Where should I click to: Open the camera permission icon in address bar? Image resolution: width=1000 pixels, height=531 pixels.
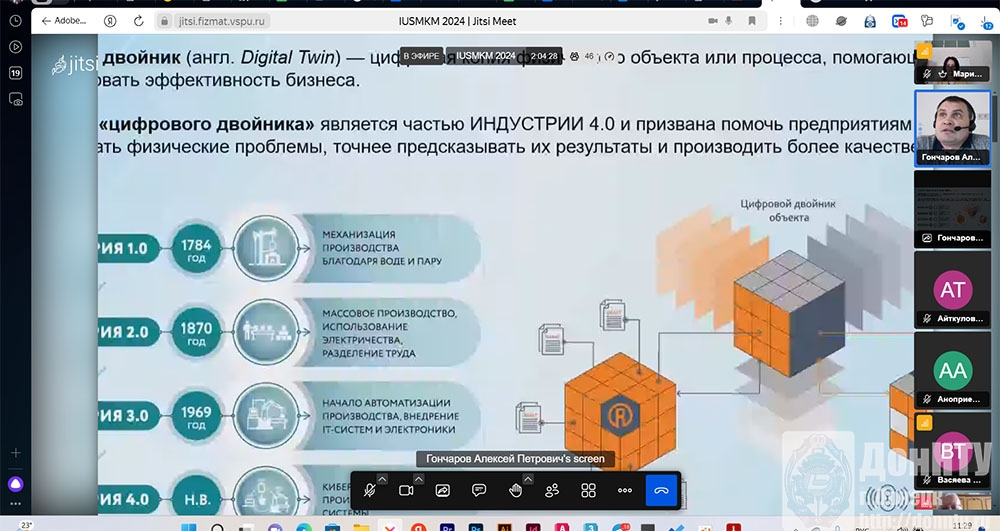pyautogui.click(x=713, y=21)
